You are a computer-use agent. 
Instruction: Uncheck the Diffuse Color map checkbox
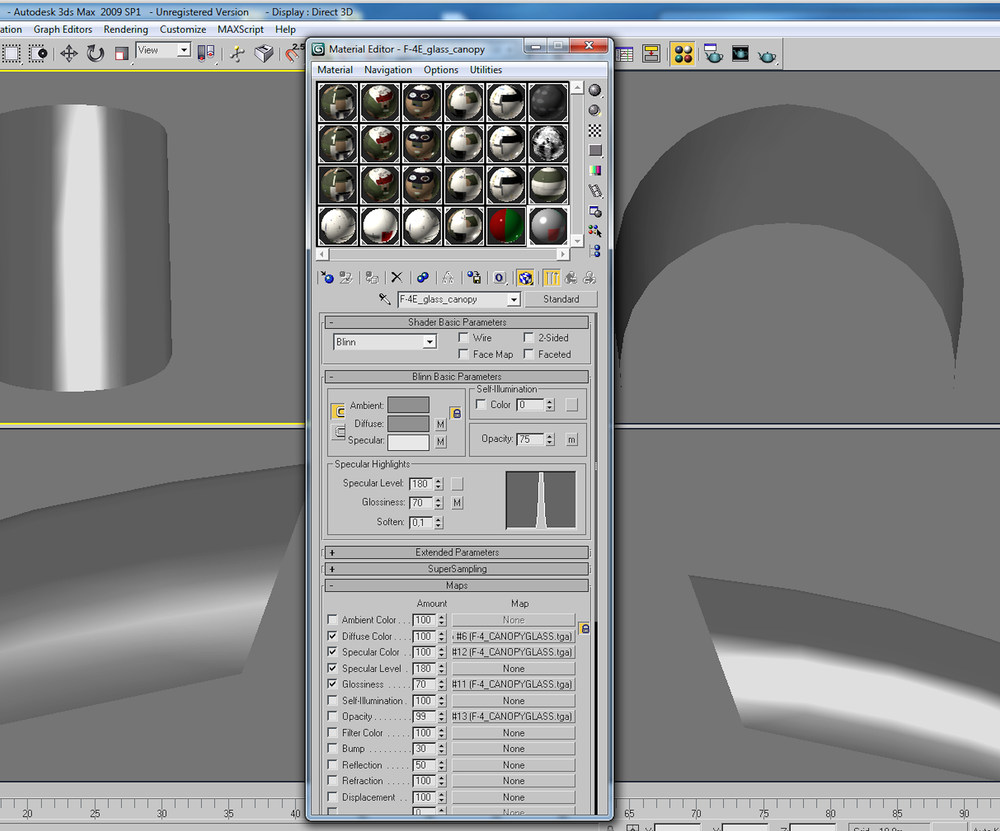pos(332,636)
